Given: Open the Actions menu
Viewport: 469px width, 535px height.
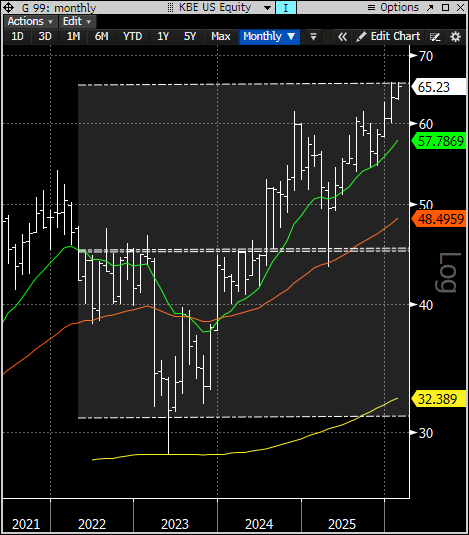Looking at the screenshot, I should 30,21.
